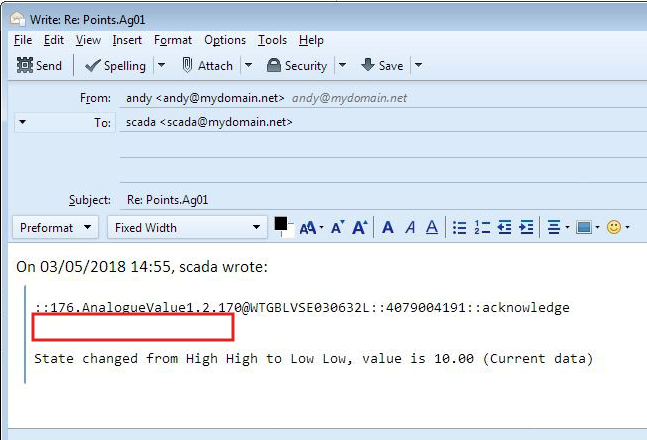Save the message draft
Image resolution: width=647 pixels, height=440 pixels.
click(382, 66)
